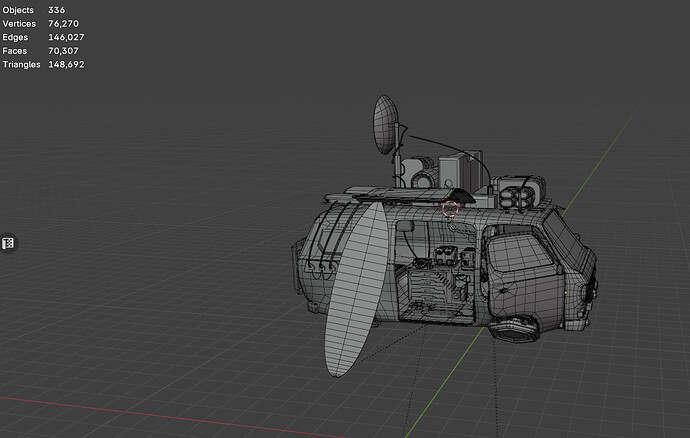Click the triangles count "148,692"
The width and height of the screenshot is (690, 438).
[x=66, y=64]
